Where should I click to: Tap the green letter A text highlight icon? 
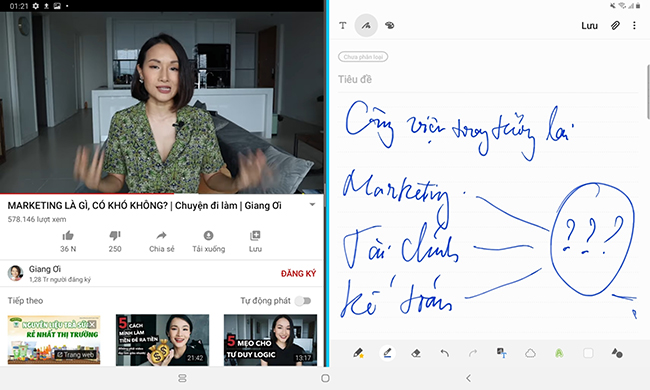tap(559, 353)
